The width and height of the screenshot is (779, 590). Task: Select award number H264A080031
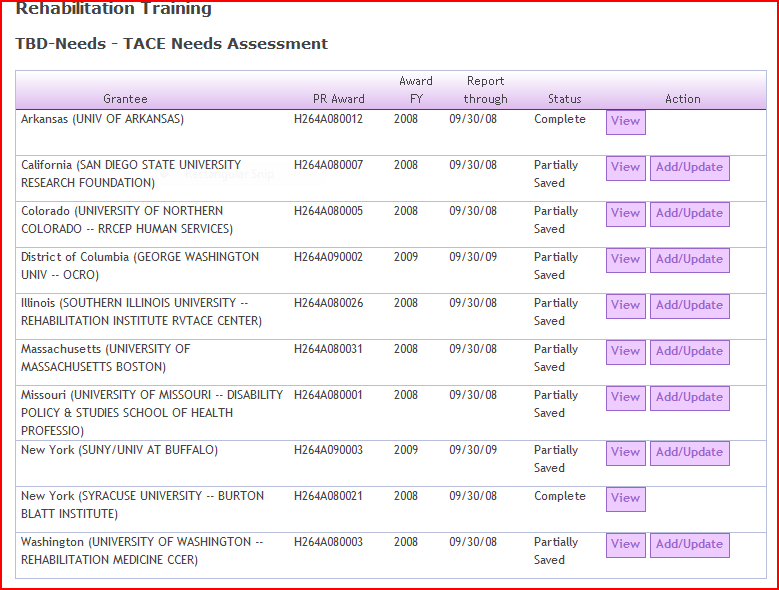(328, 349)
